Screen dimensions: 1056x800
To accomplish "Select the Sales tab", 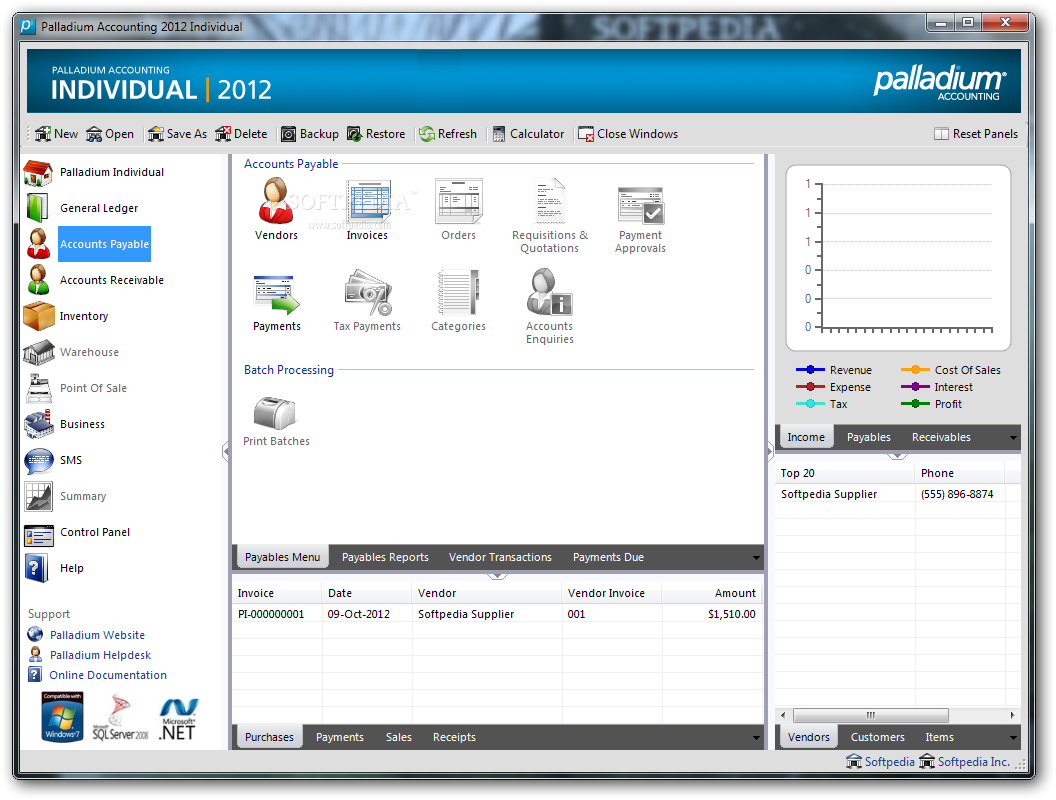I will point(399,737).
